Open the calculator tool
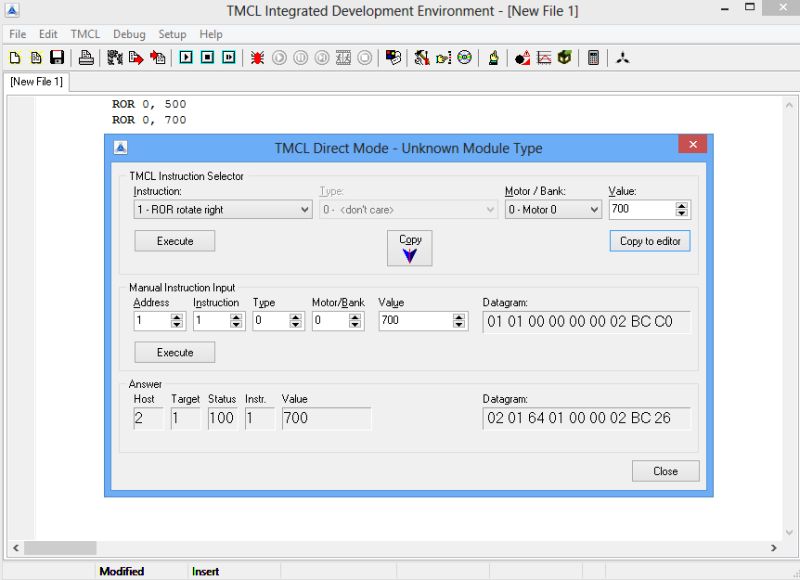Screen dimensions: 800x580 click(x=595, y=58)
